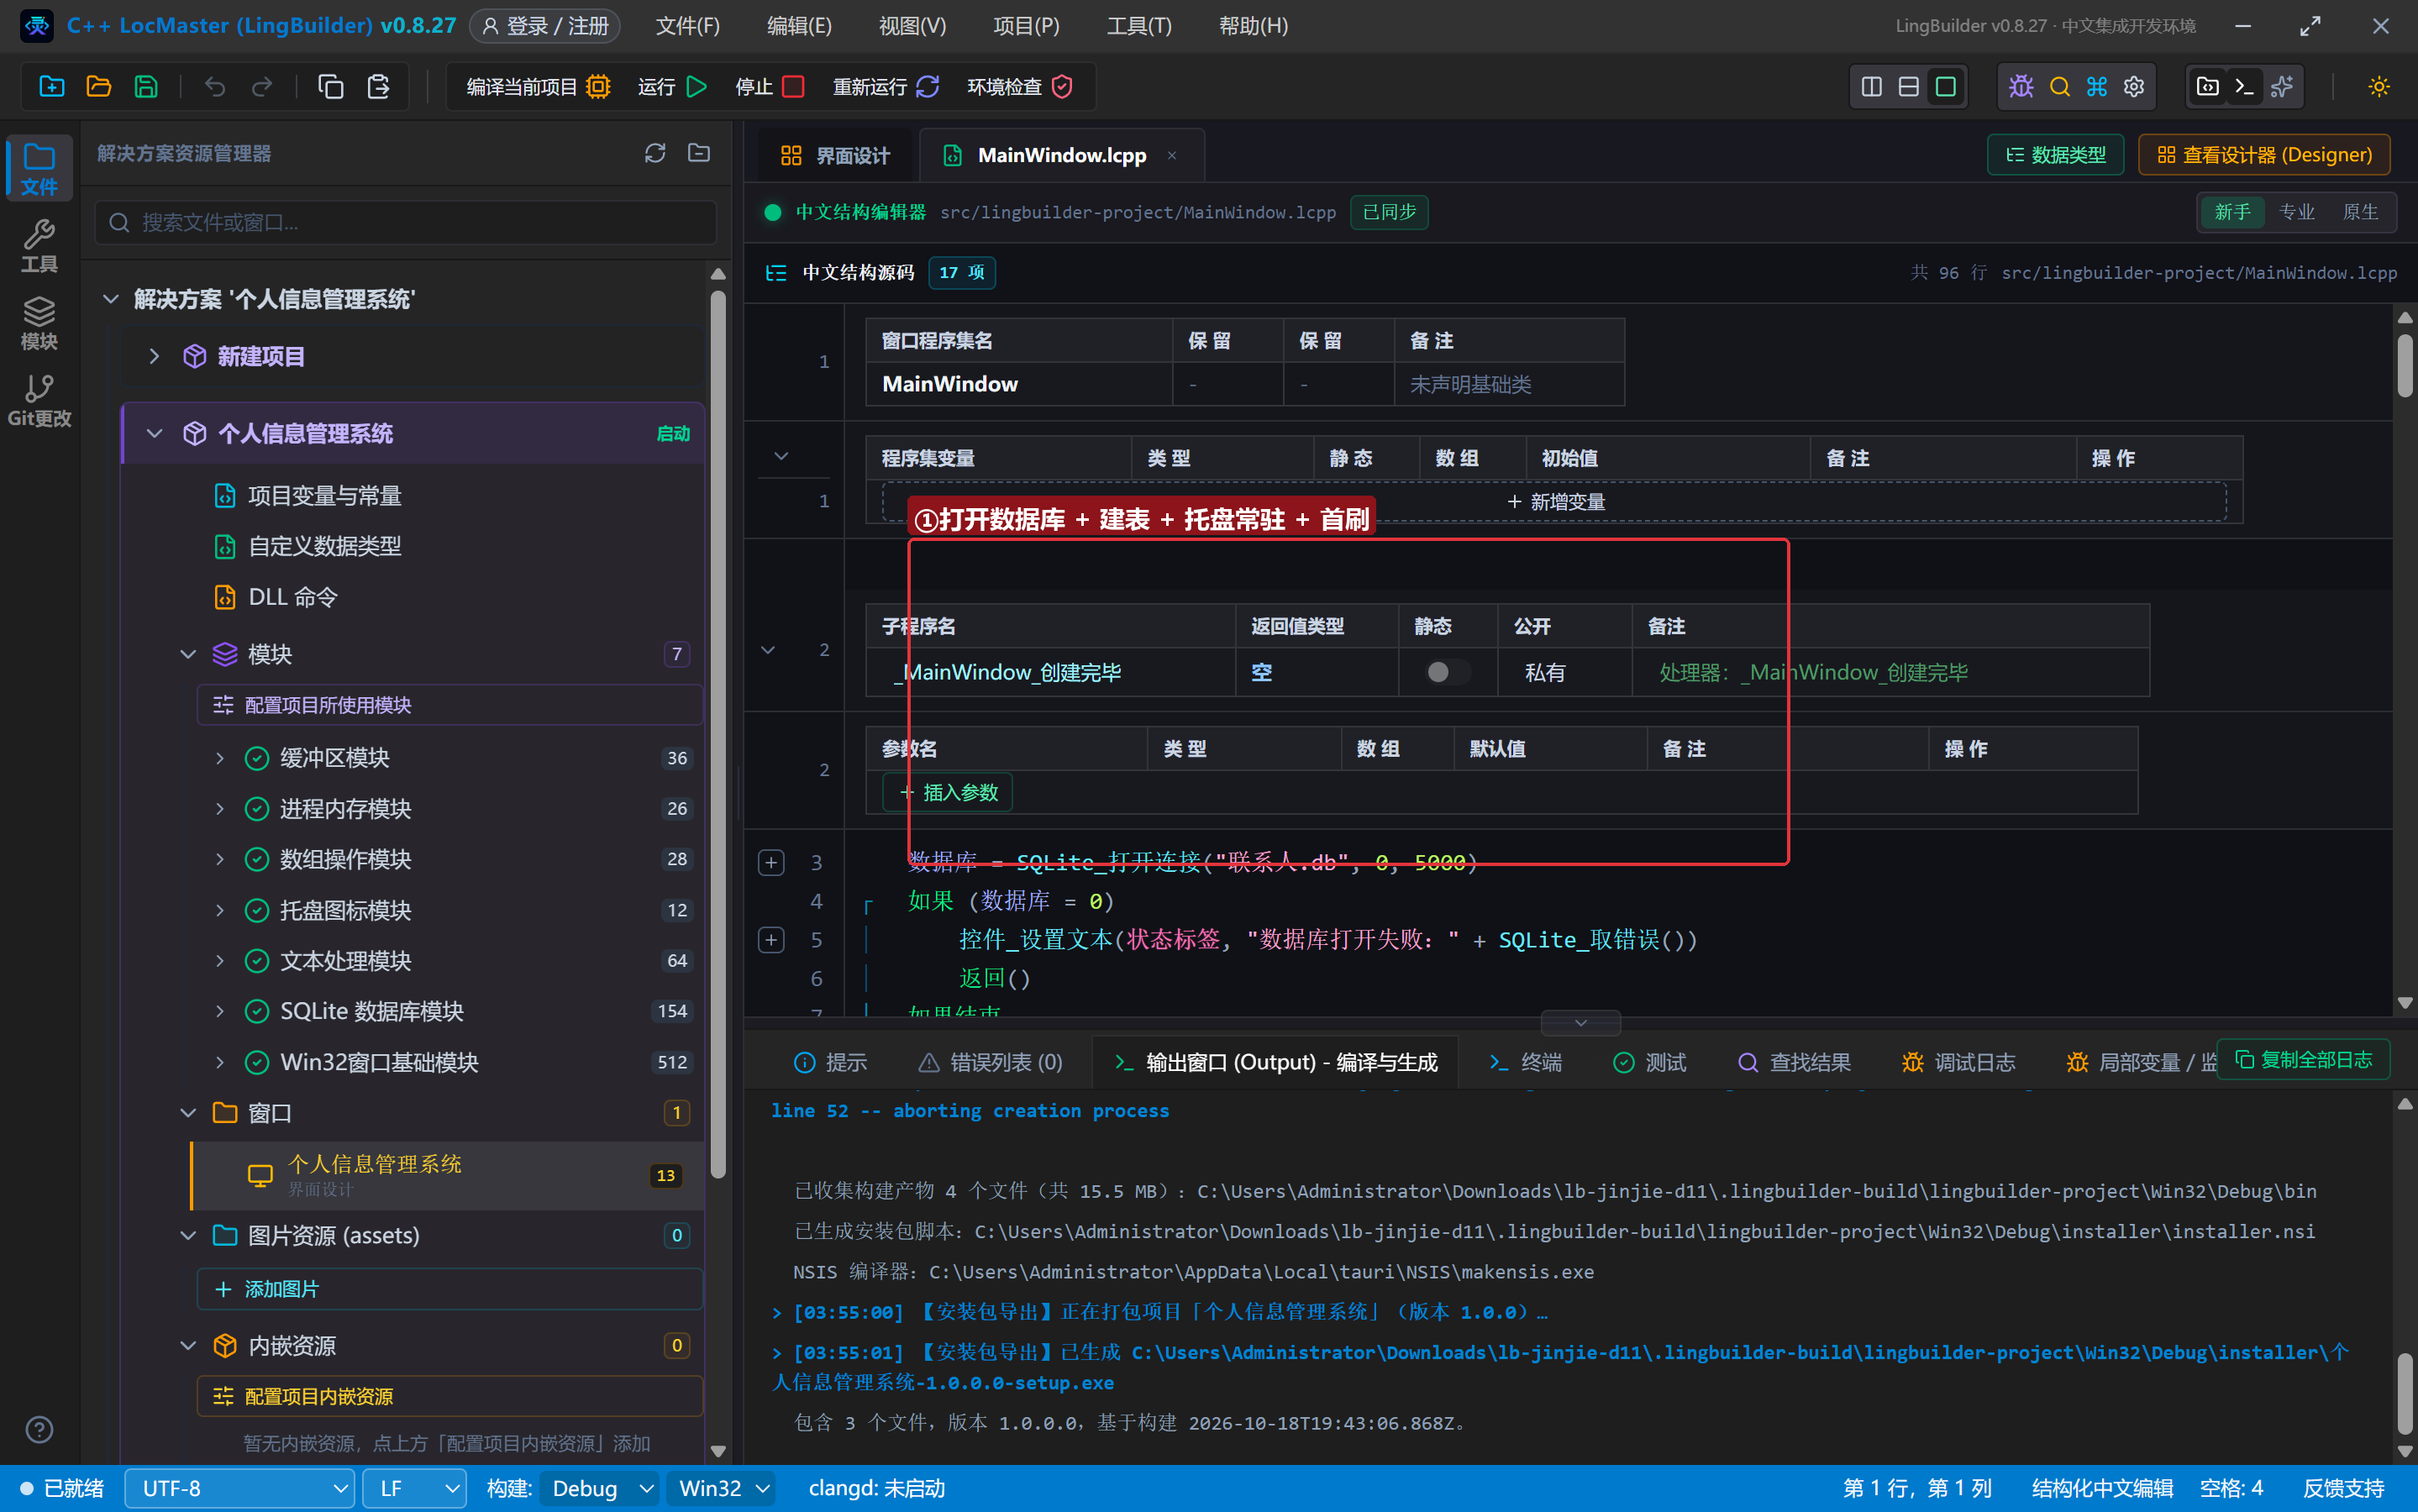The image size is (2418, 1512).
Task: Open the command palette icon
Action: tap(2097, 87)
